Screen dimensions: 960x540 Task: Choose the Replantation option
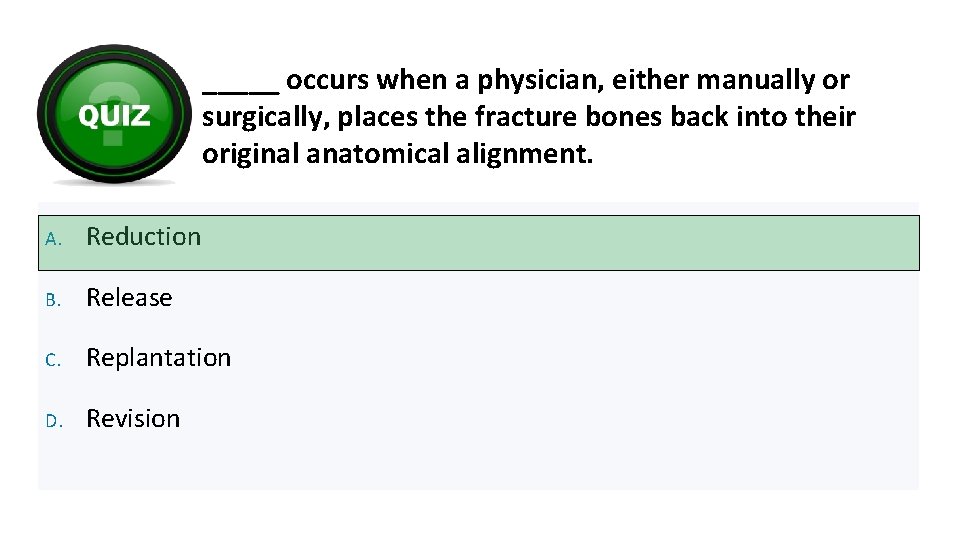point(158,358)
